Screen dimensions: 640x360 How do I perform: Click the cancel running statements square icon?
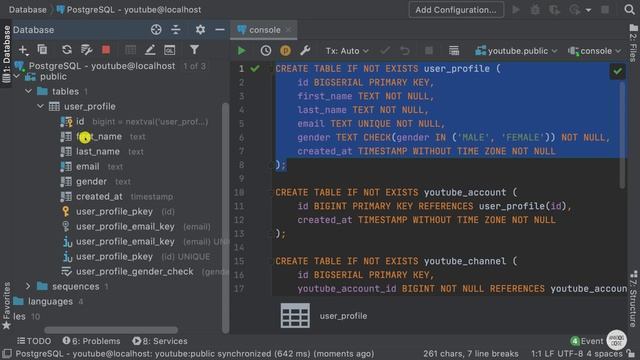pyautogui.click(x=429, y=51)
